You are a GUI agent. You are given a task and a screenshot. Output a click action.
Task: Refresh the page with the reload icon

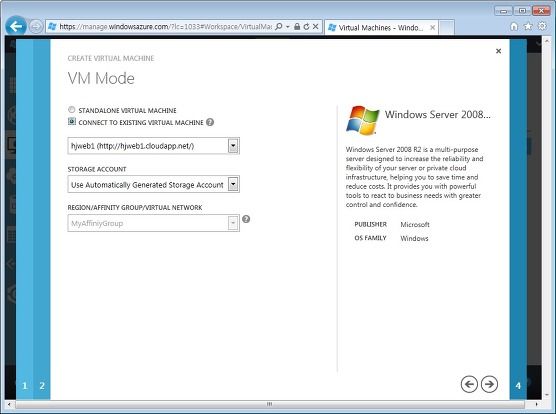[306, 27]
